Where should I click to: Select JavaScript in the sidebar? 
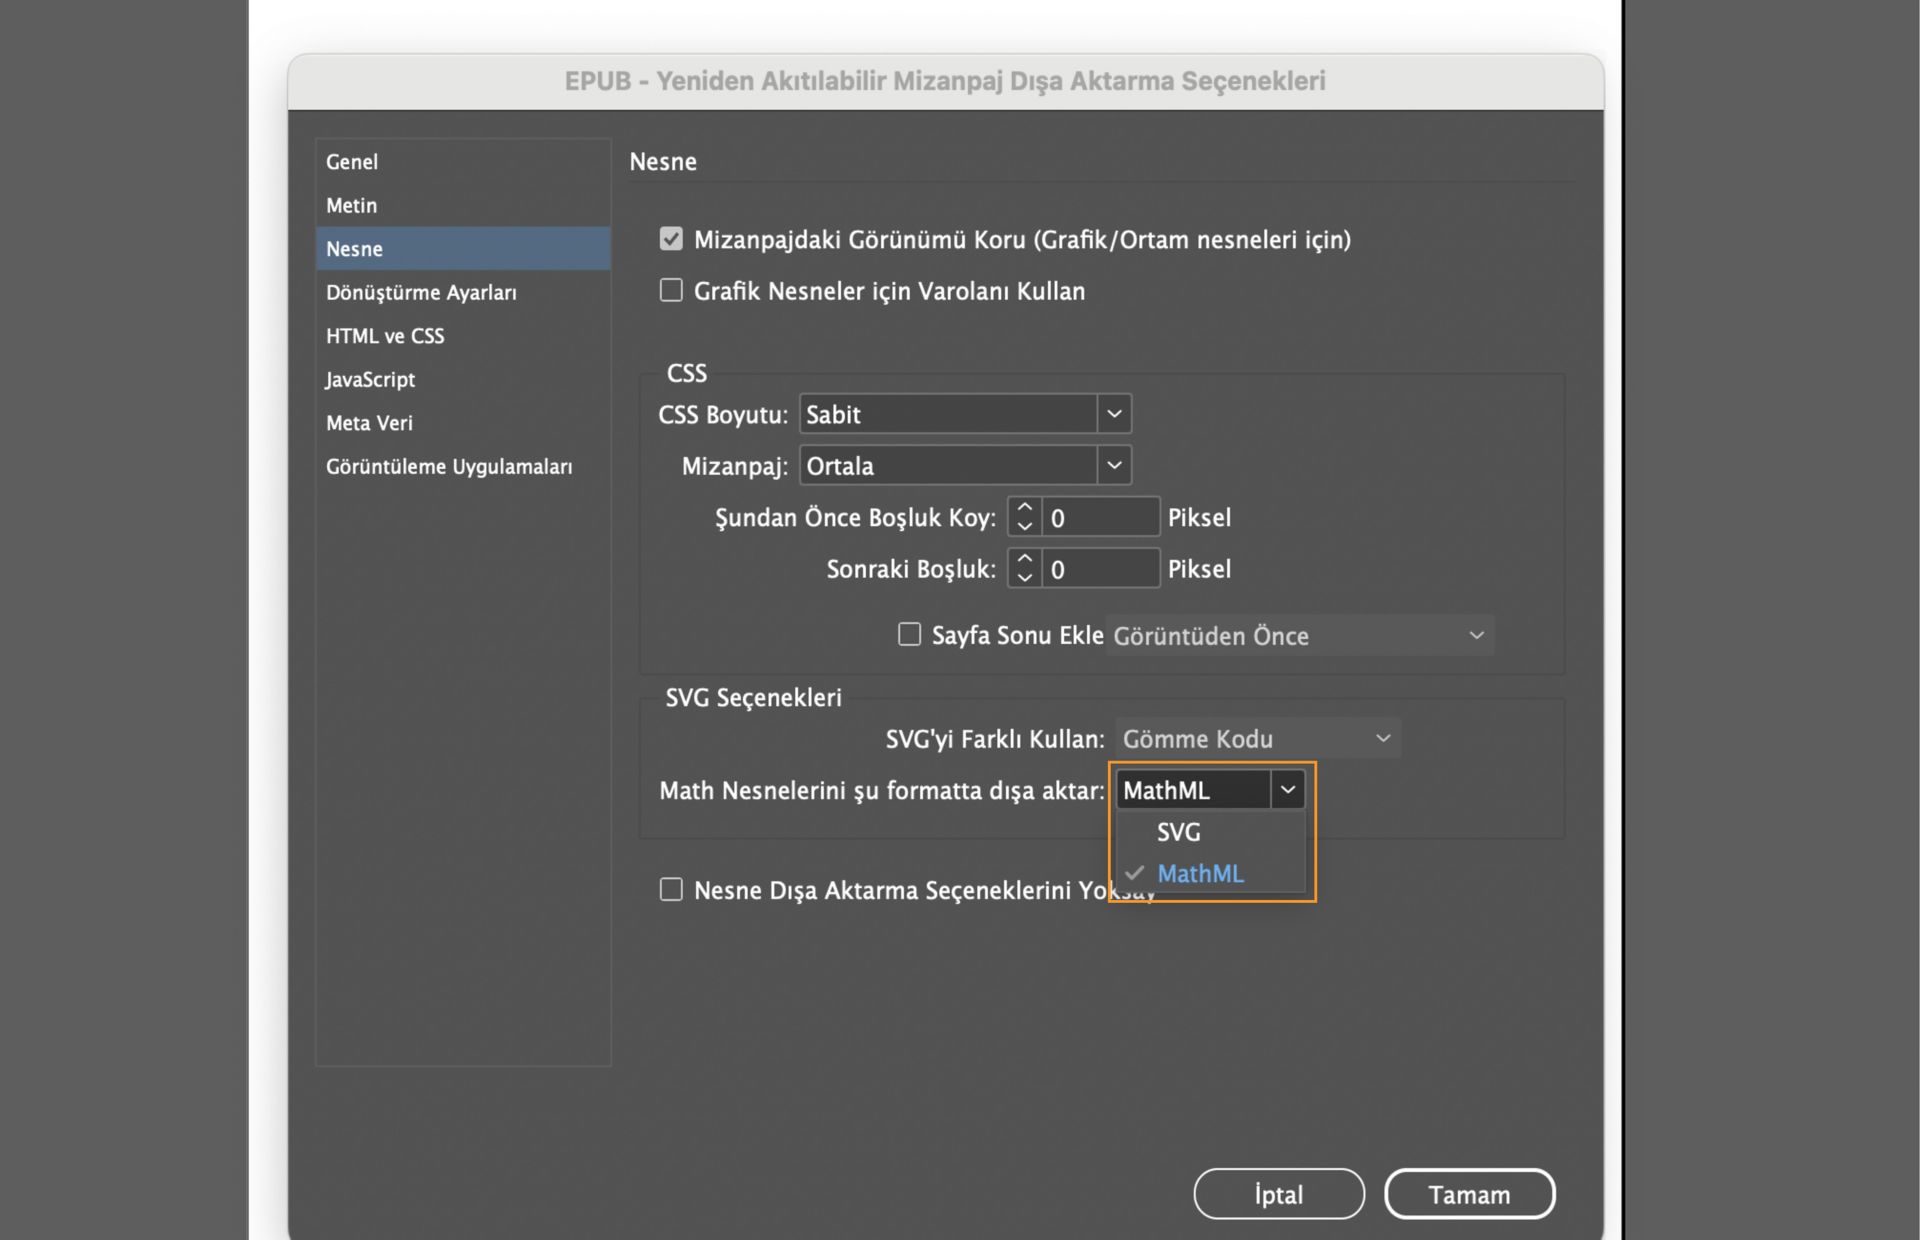click(x=370, y=379)
